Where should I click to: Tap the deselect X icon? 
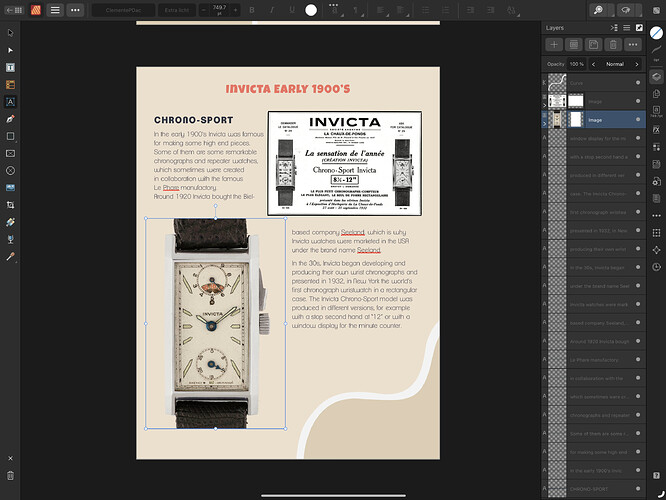[x=11, y=458]
